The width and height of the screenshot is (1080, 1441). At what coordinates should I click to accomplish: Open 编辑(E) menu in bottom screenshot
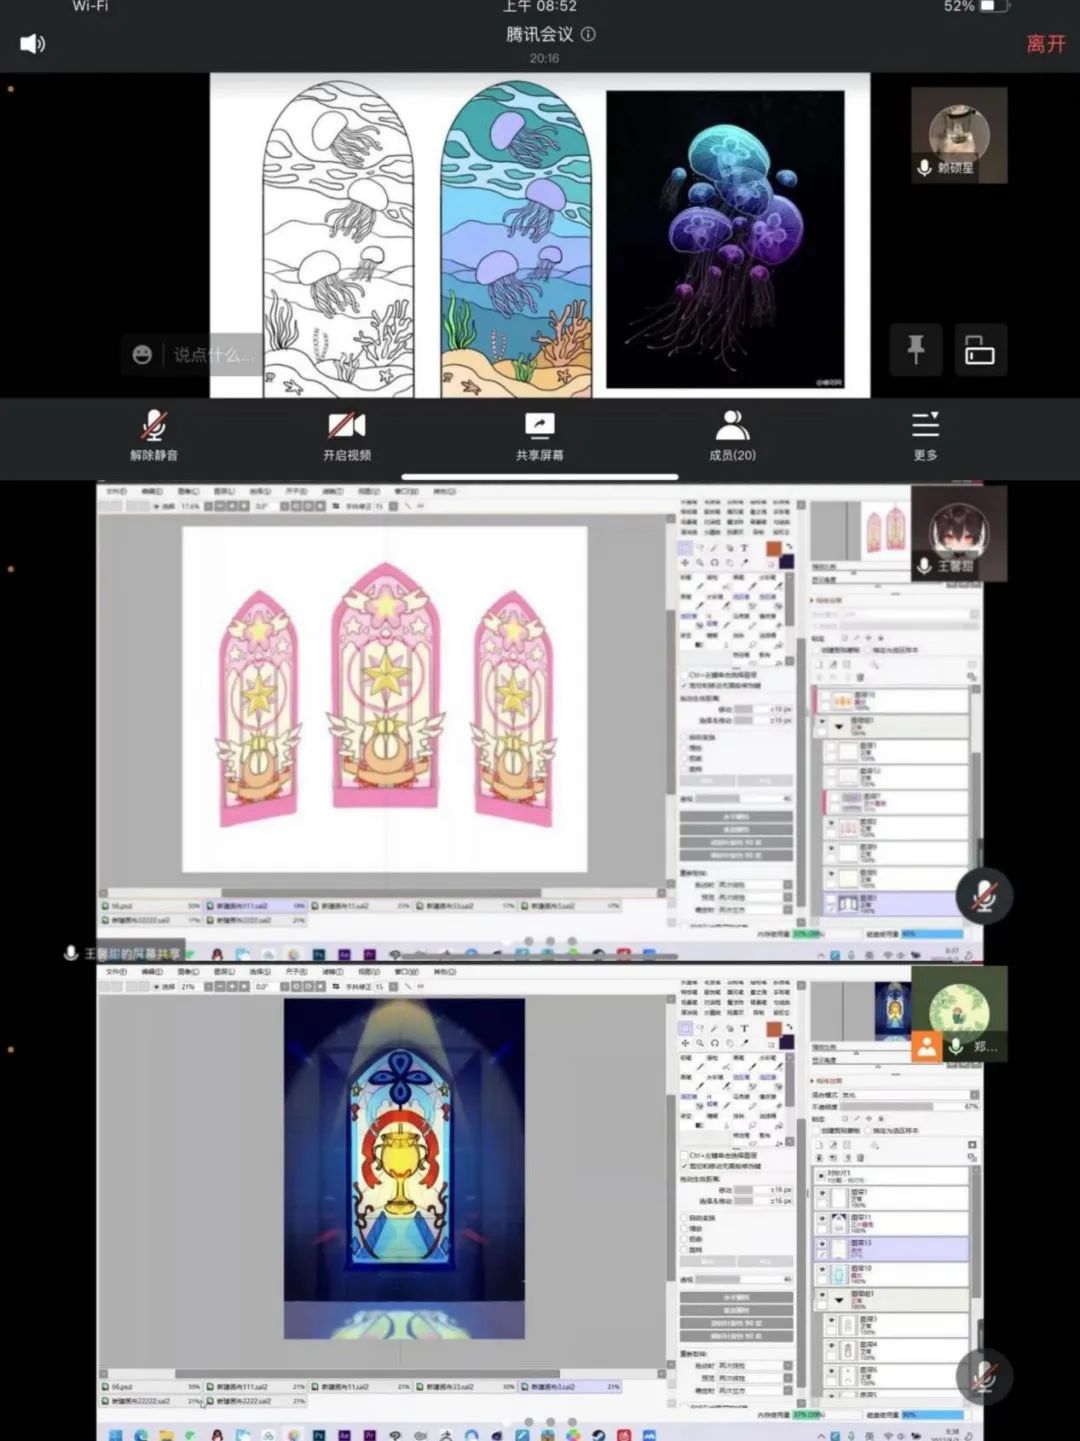(152, 971)
